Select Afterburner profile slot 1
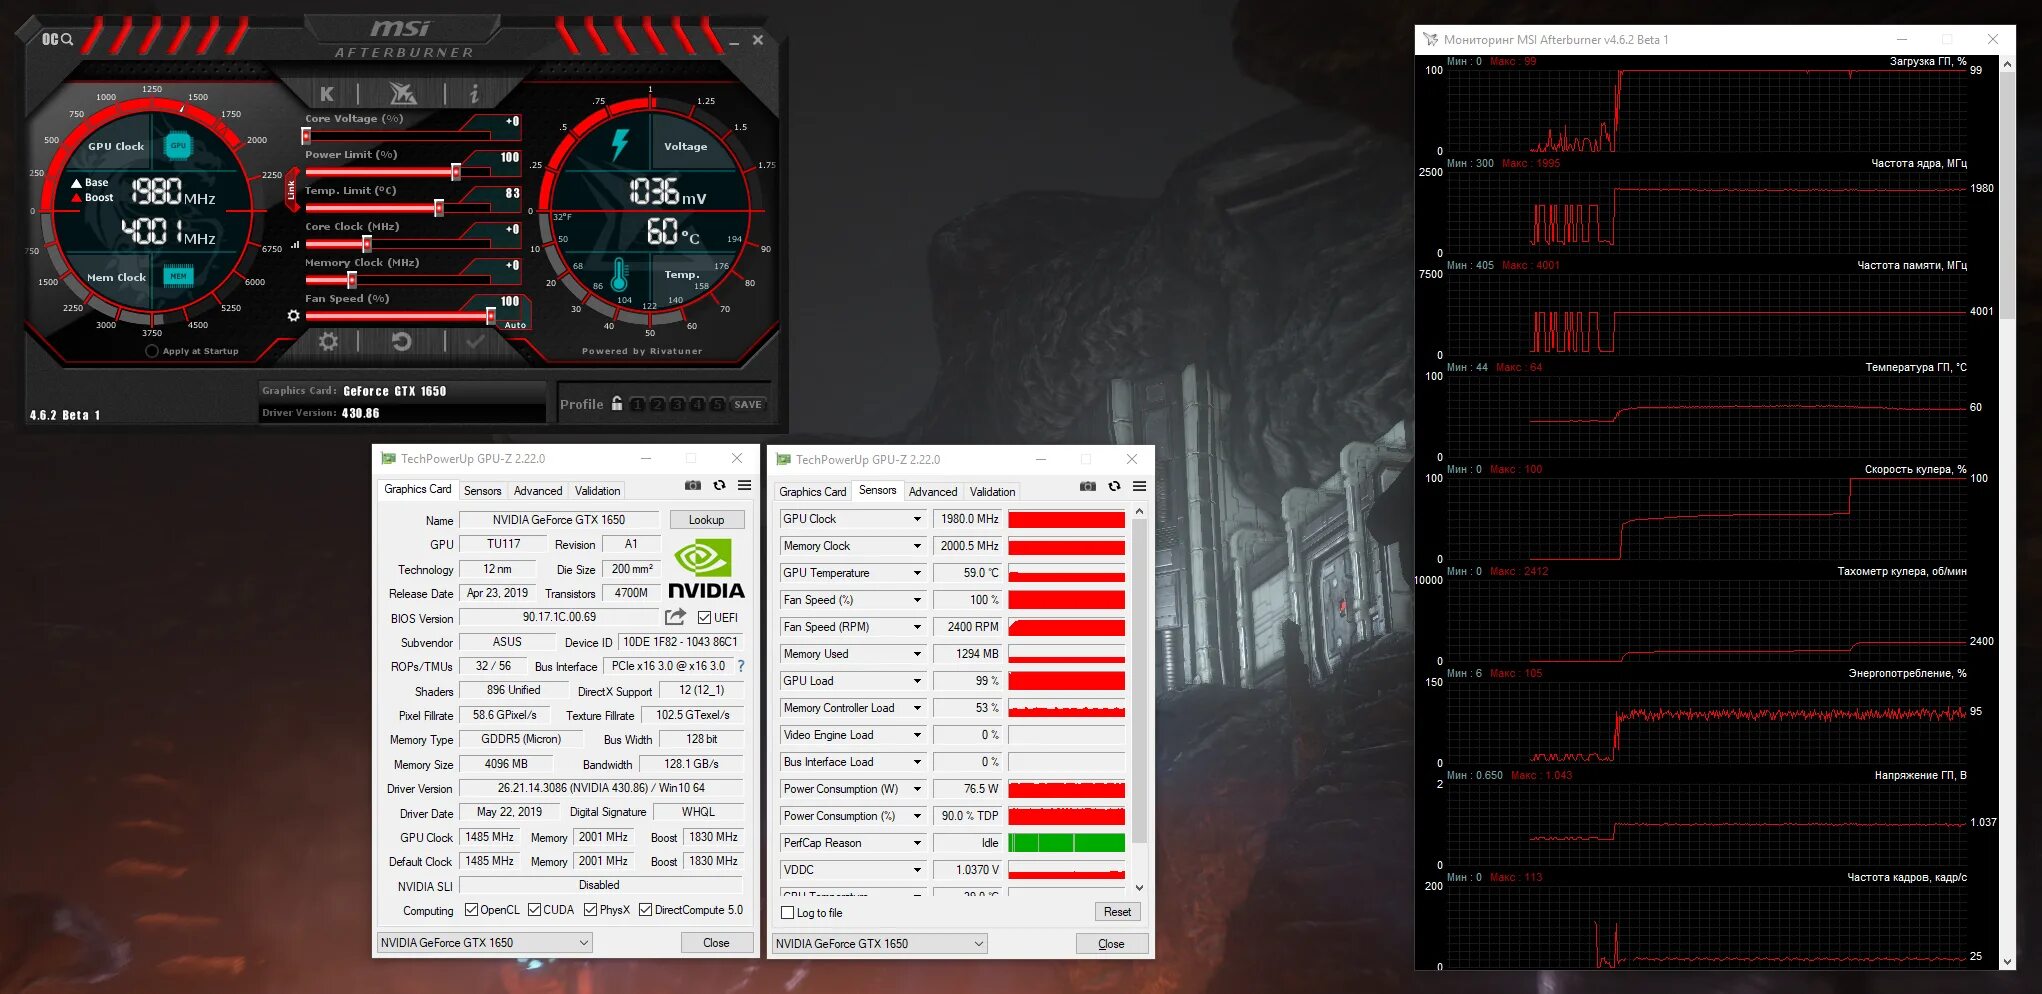Image resolution: width=2042 pixels, height=994 pixels. [637, 405]
